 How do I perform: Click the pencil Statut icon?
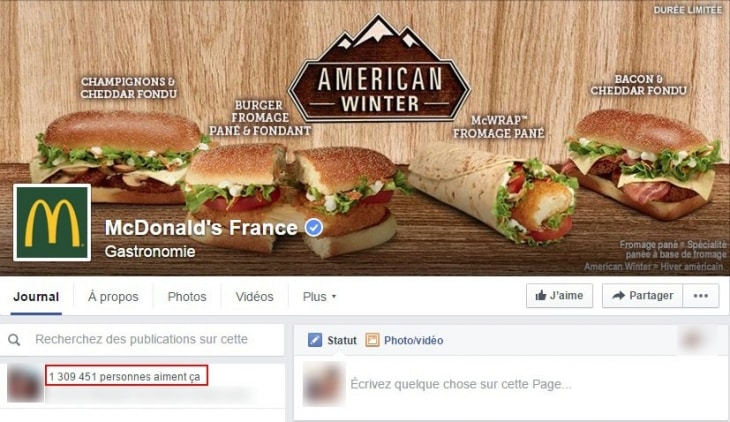(x=315, y=340)
